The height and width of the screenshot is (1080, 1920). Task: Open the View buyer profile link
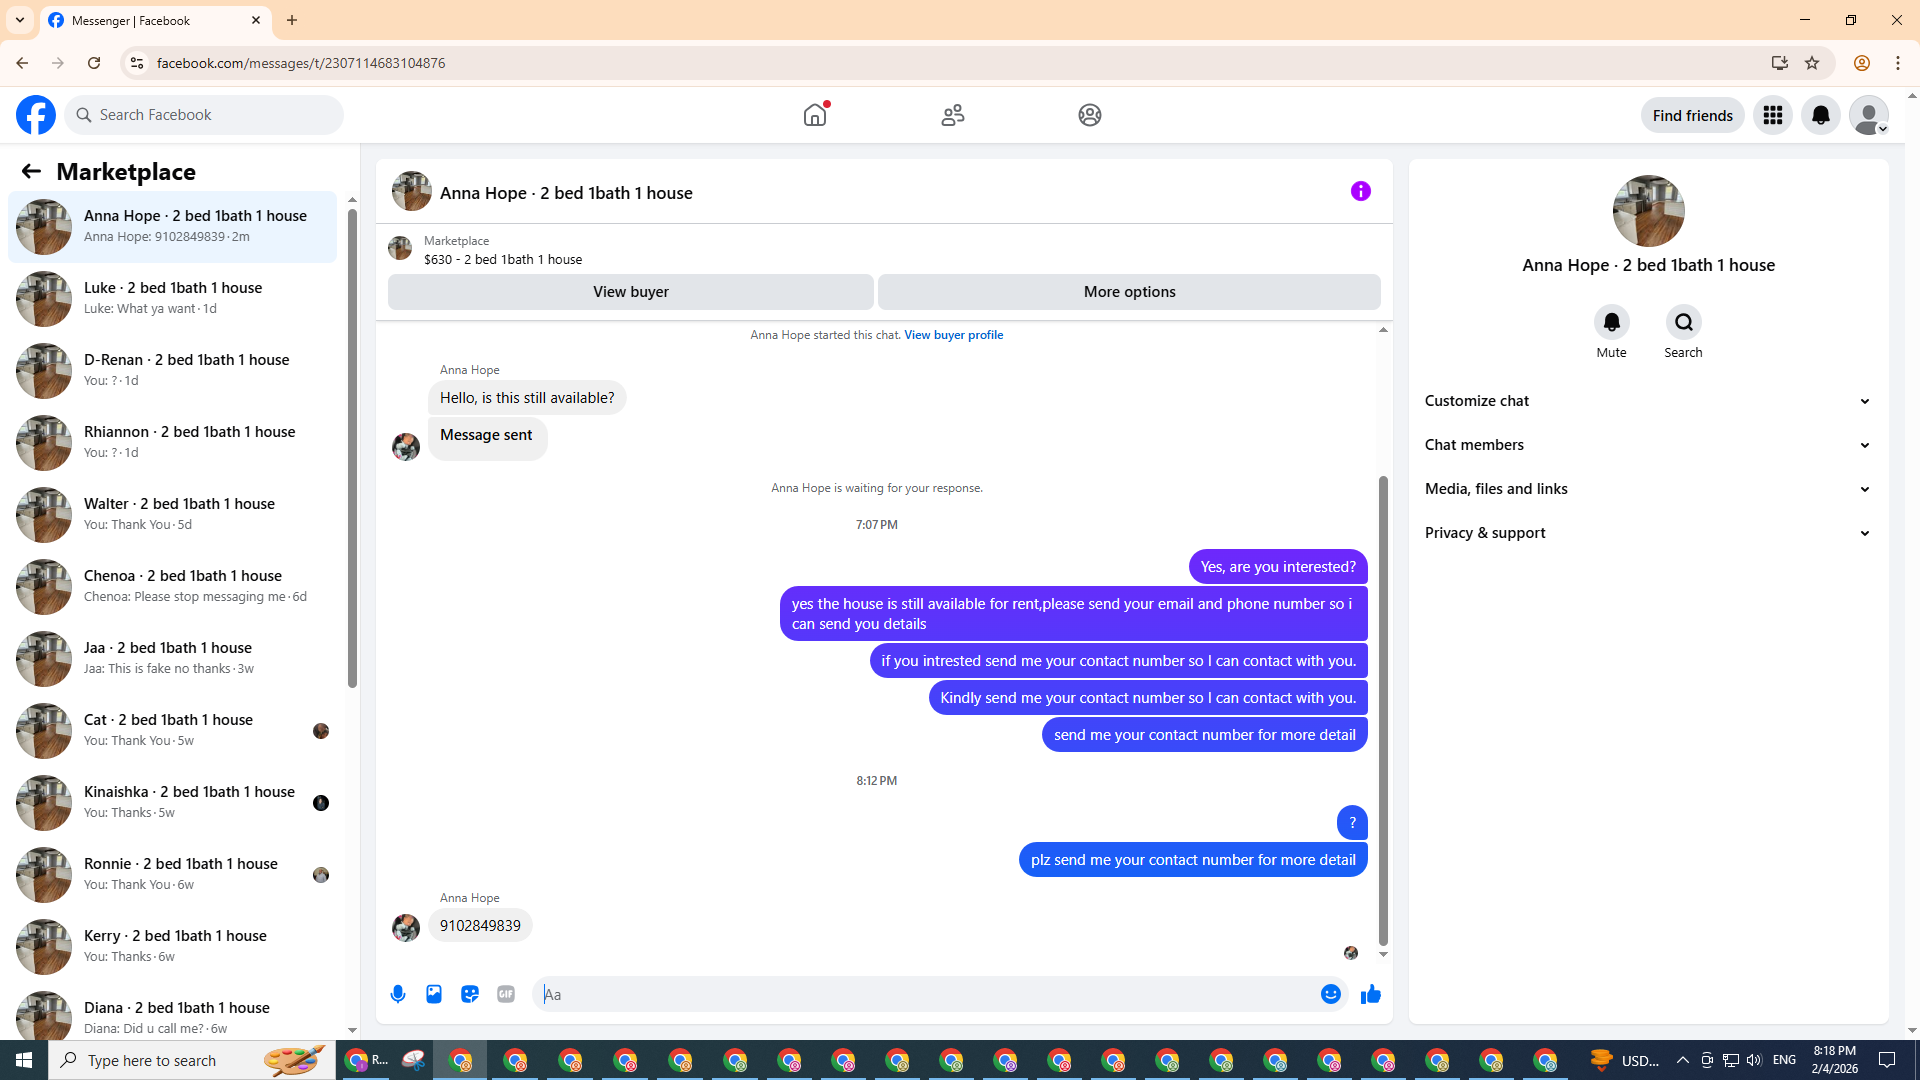[953, 335]
